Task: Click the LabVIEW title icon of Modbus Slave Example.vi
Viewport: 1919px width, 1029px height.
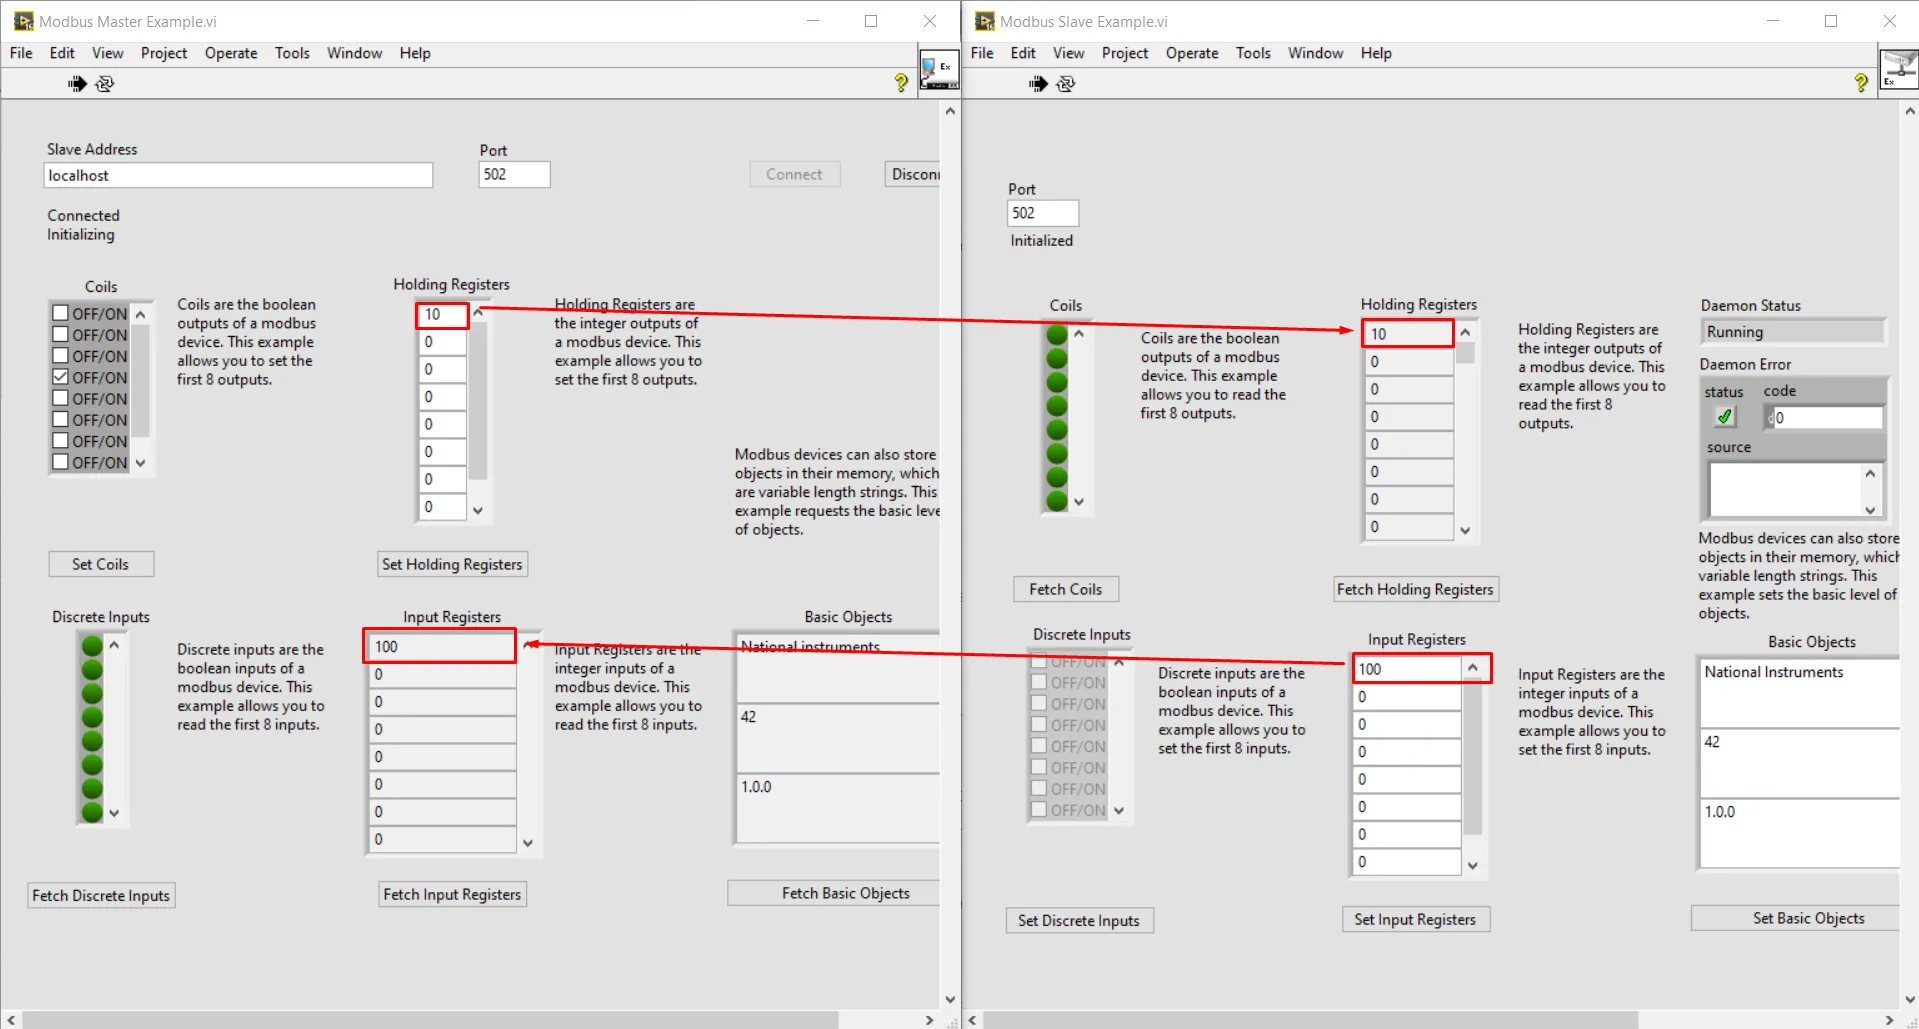Action: pos(984,21)
